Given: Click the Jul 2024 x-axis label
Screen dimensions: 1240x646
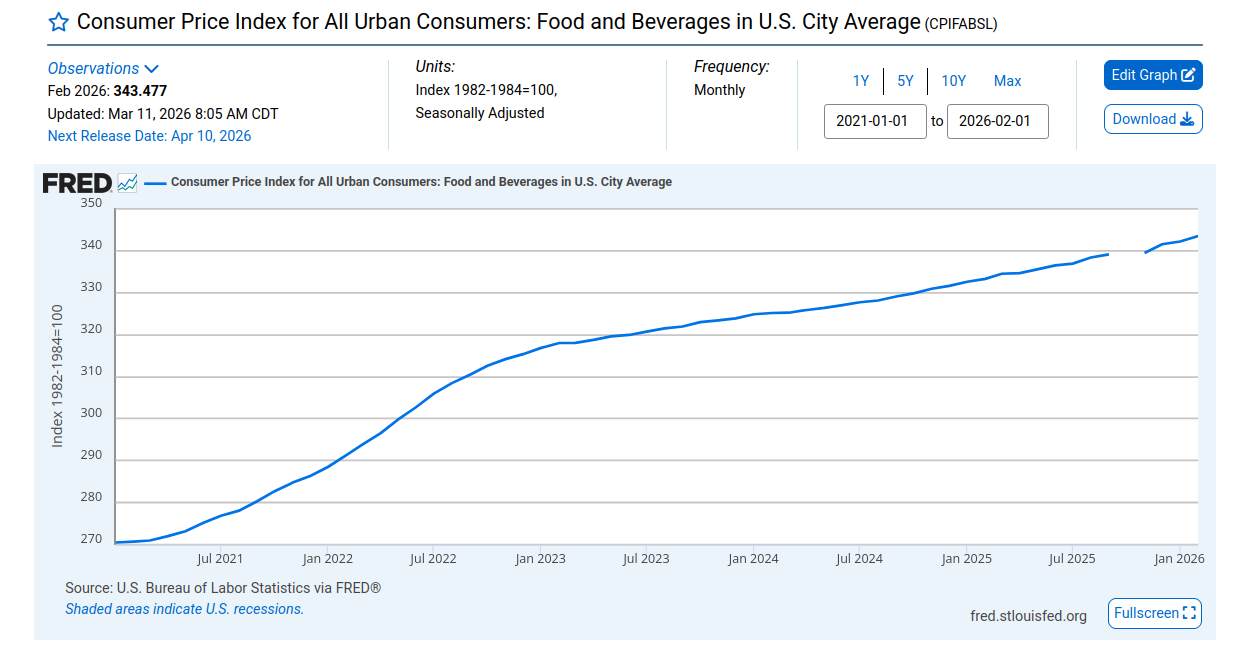Looking at the screenshot, I should point(860,559).
